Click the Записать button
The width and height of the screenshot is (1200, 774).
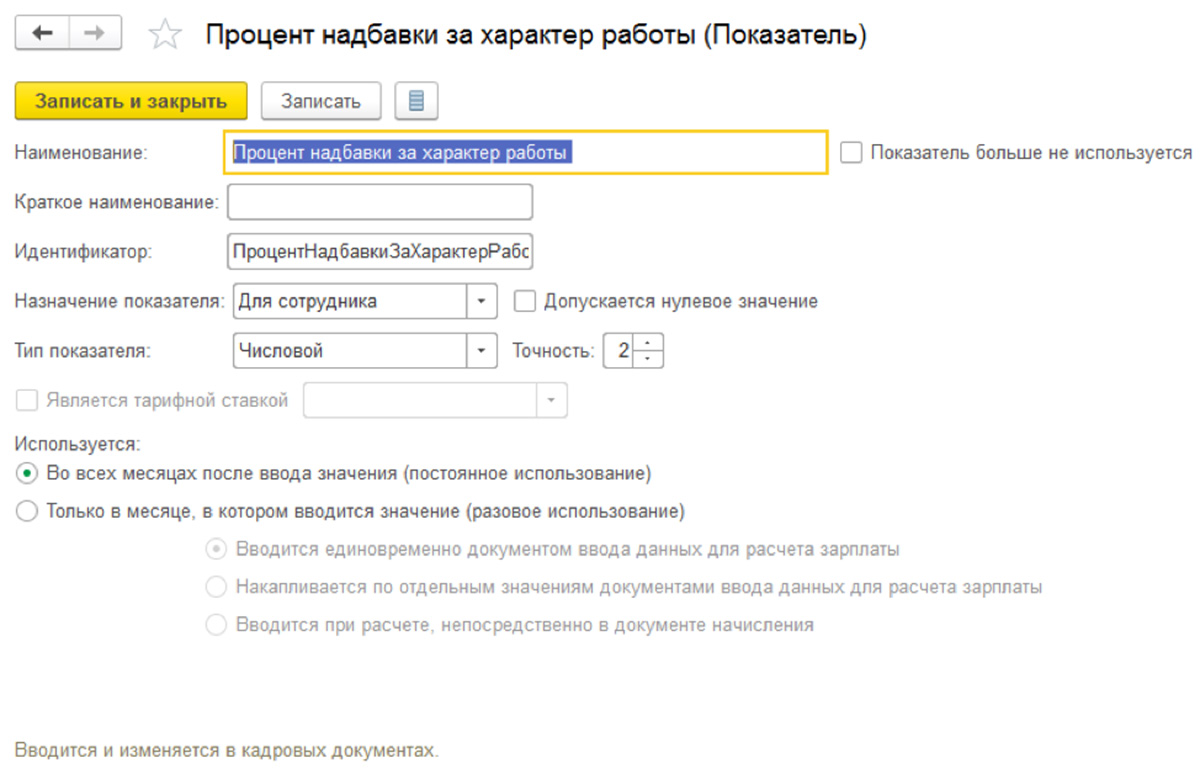point(320,100)
